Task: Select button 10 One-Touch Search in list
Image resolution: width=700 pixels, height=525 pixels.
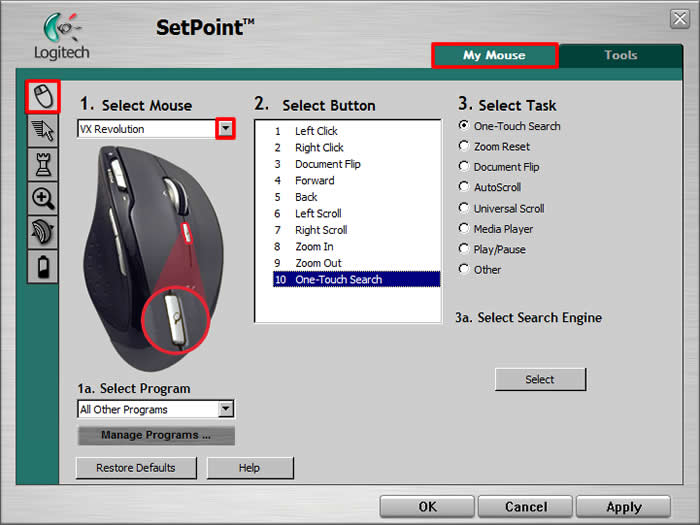Action: pyautogui.click(x=356, y=279)
